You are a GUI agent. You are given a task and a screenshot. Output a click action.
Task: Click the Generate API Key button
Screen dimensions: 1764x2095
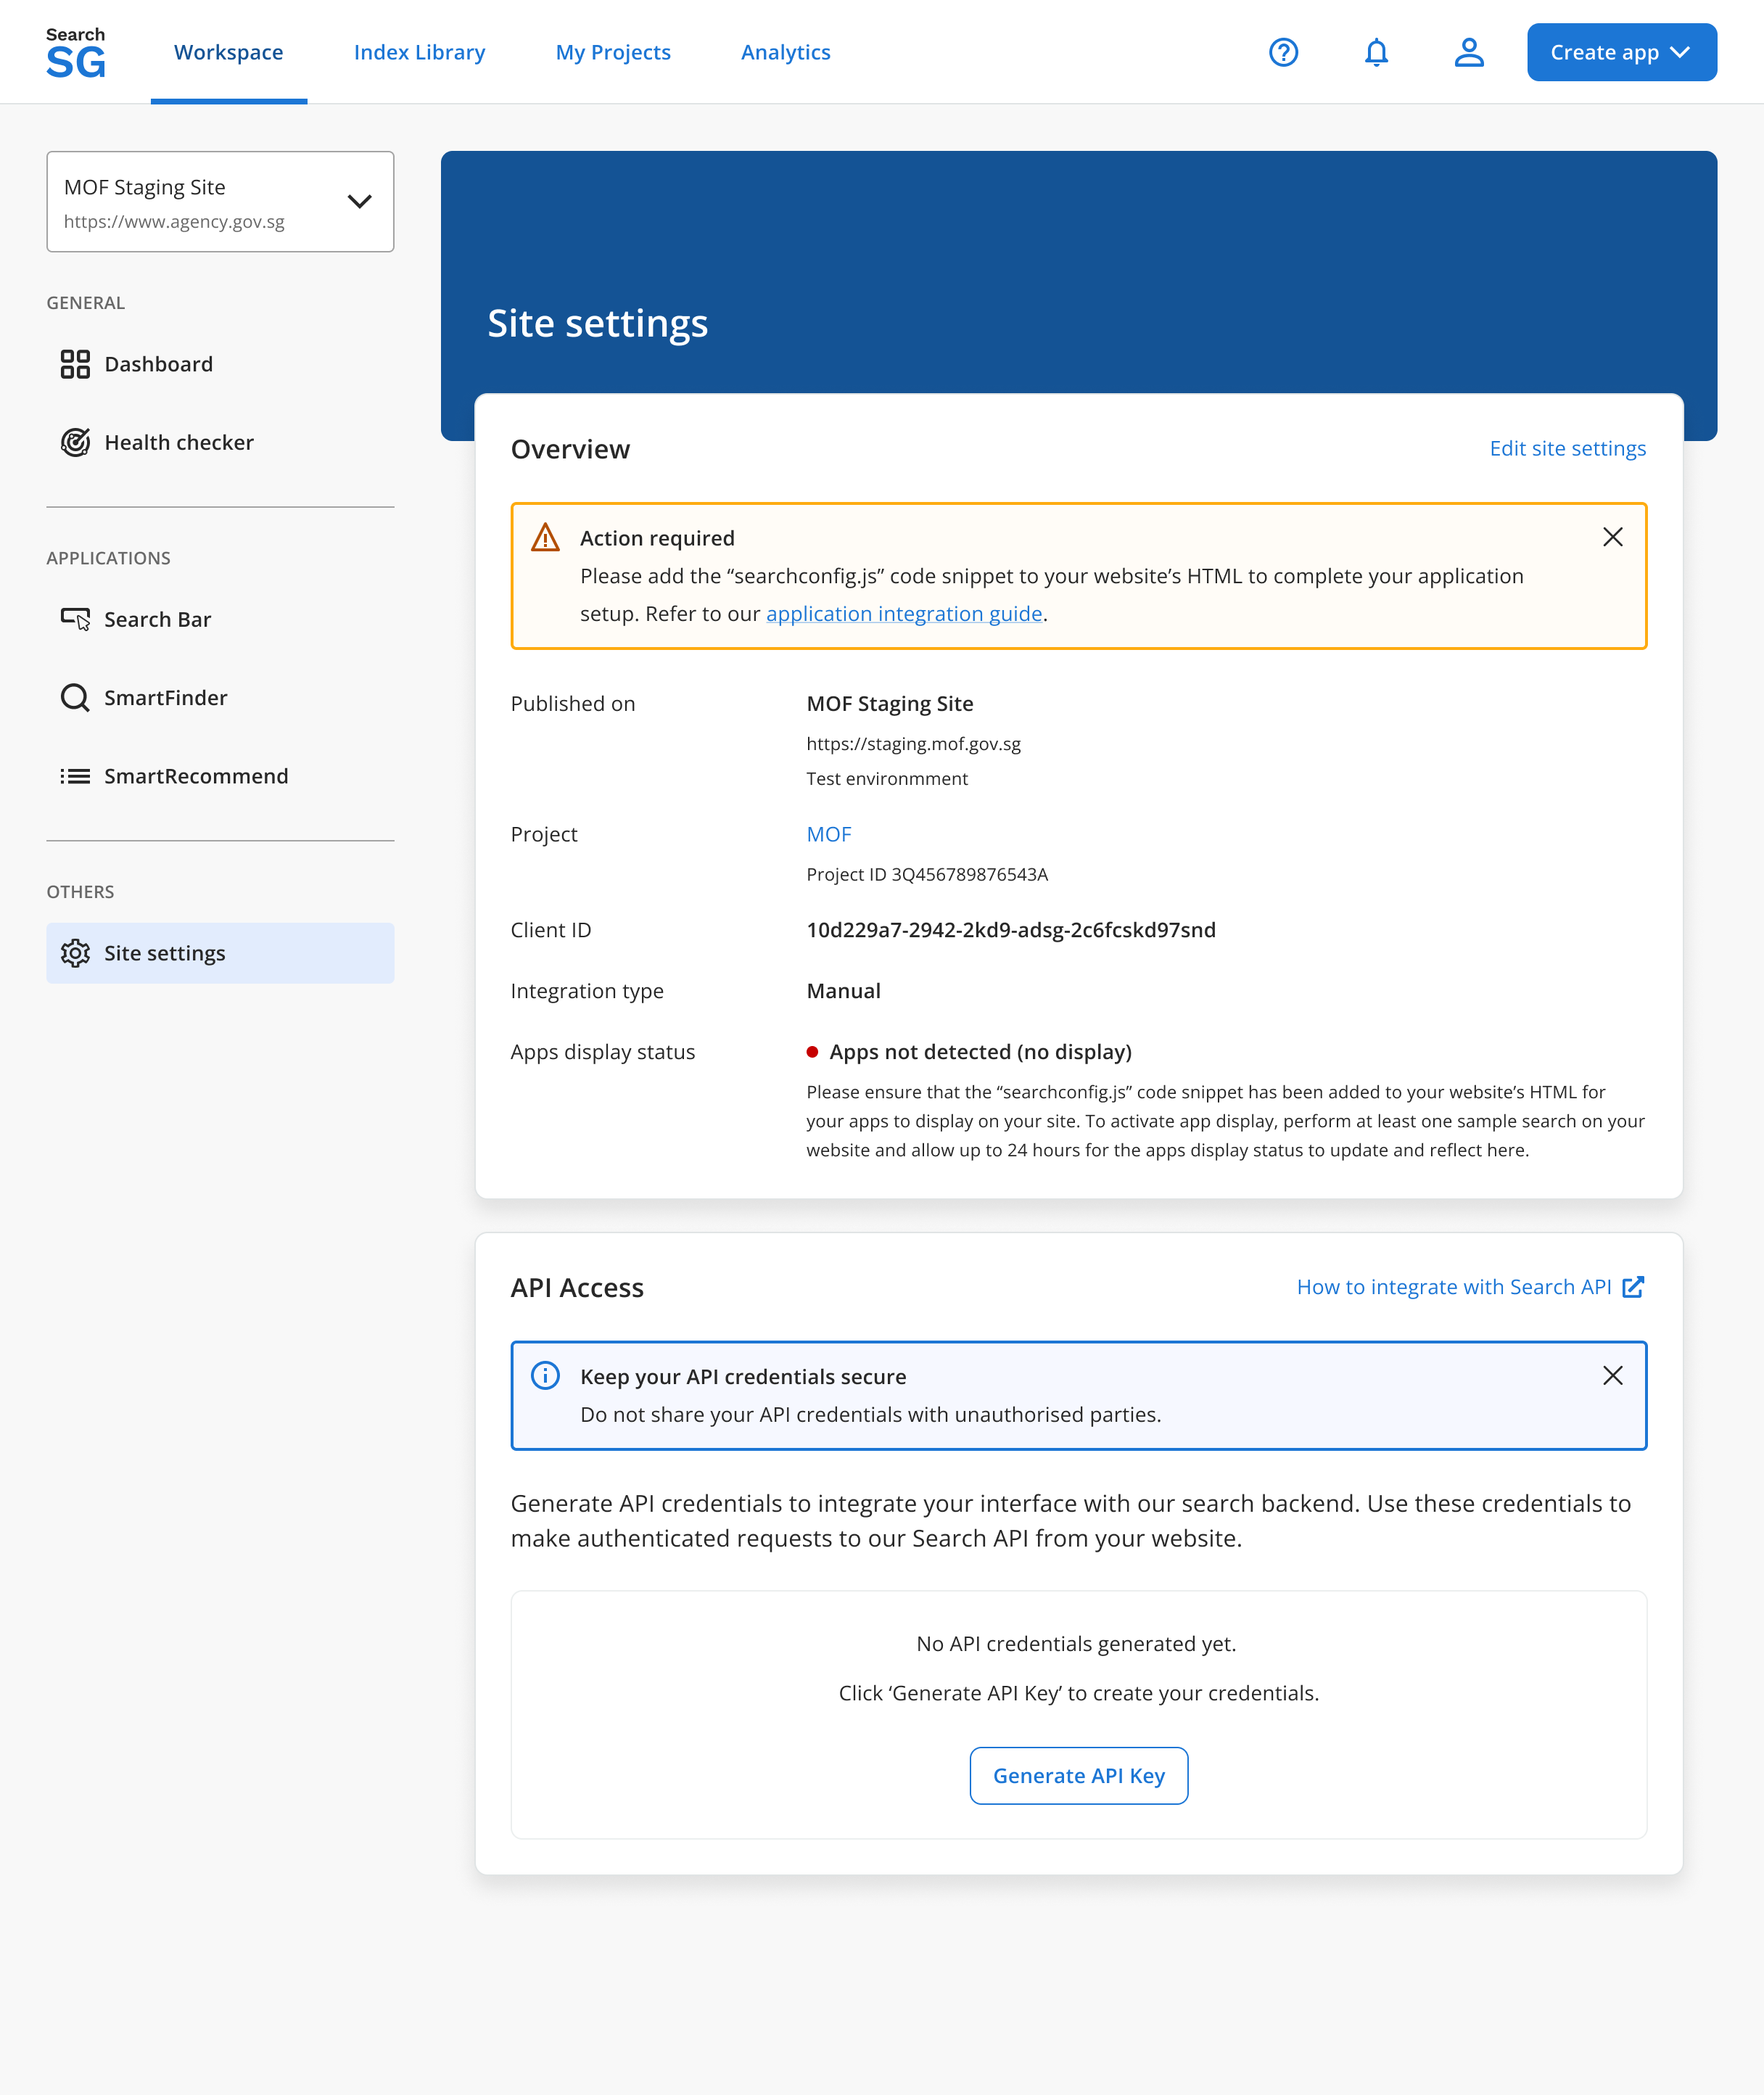coord(1078,1775)
